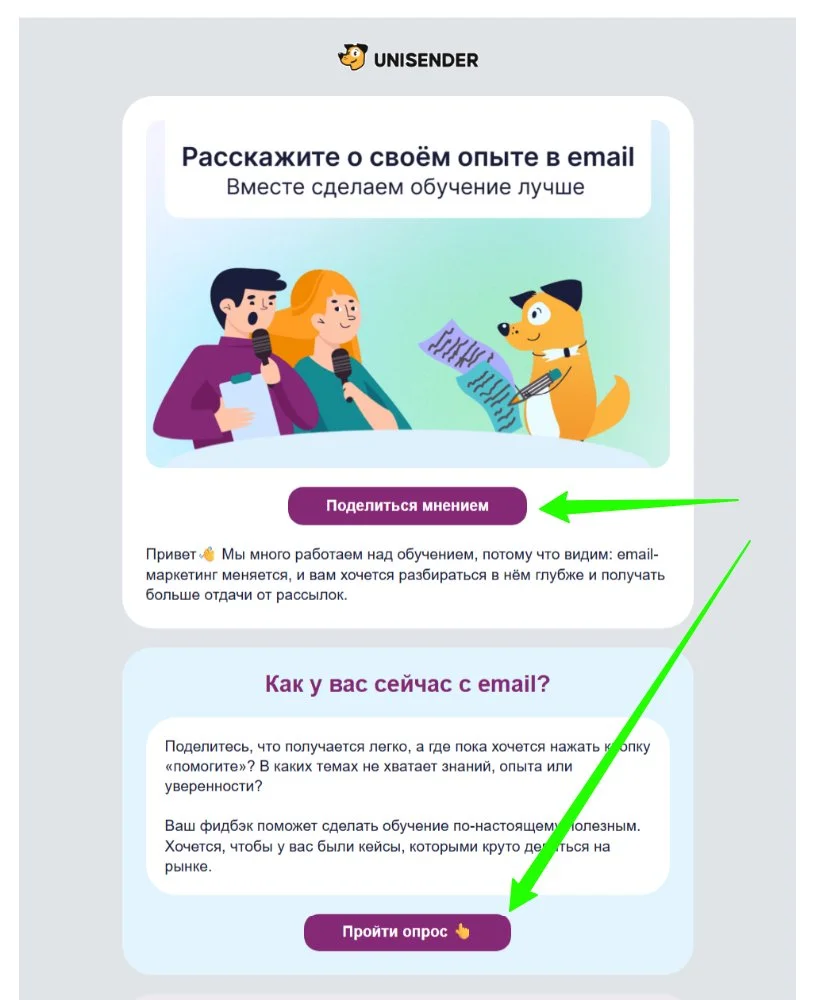Click the headline Расскажите о своём опыте в email
813x1000 pixels.
pos(407,157)
